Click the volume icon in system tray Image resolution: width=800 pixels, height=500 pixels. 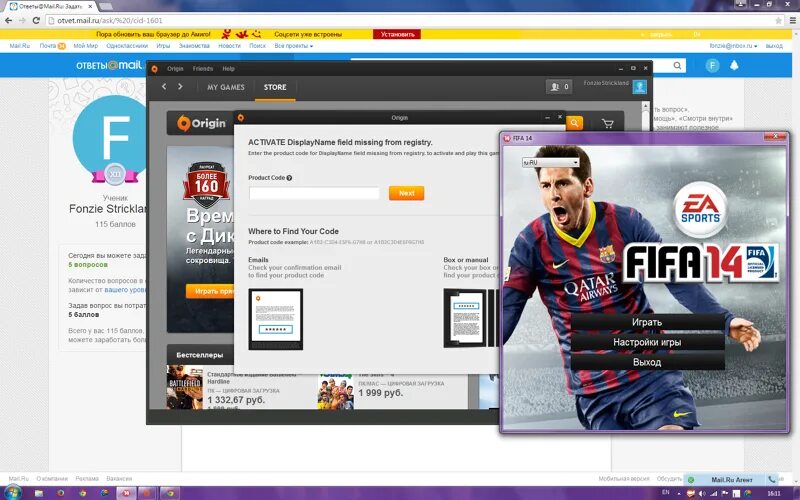[702, 493]
